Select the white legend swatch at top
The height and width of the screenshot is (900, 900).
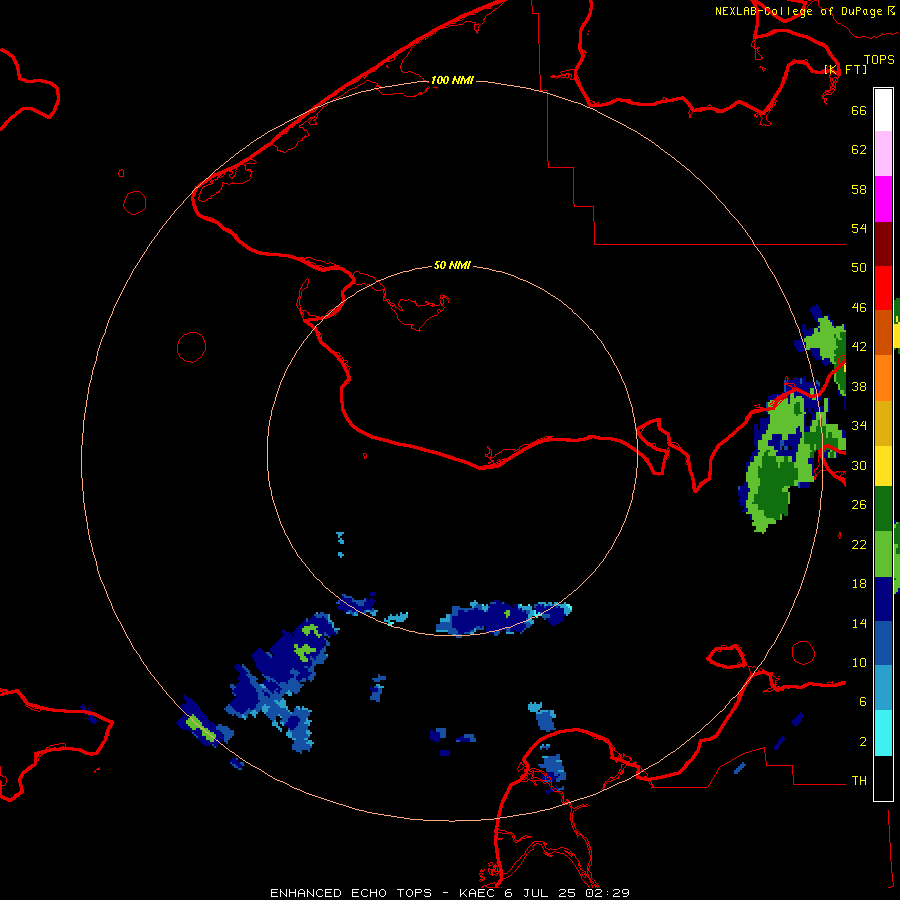(883, 110)
